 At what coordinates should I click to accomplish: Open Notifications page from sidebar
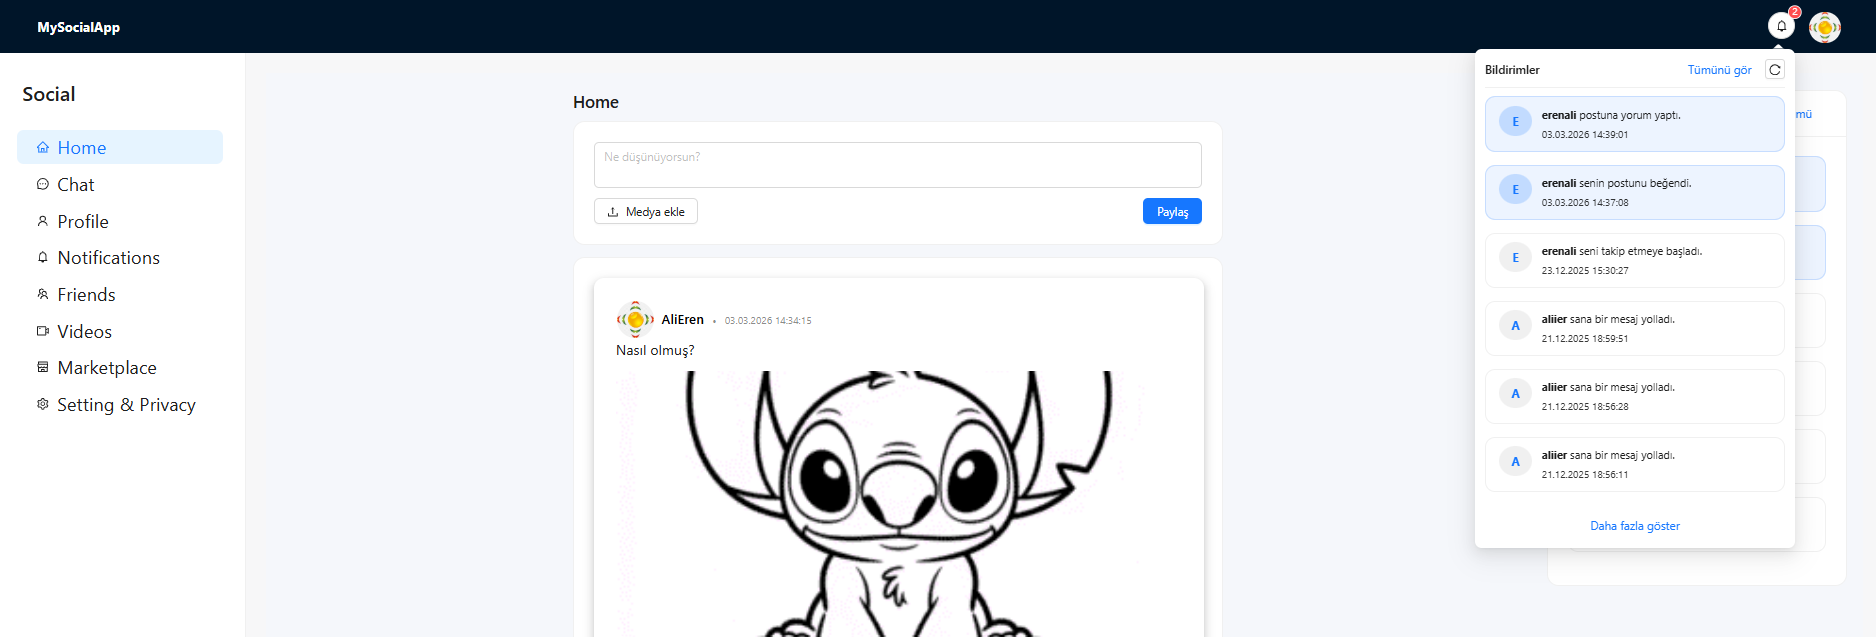[x=120, y=257]
